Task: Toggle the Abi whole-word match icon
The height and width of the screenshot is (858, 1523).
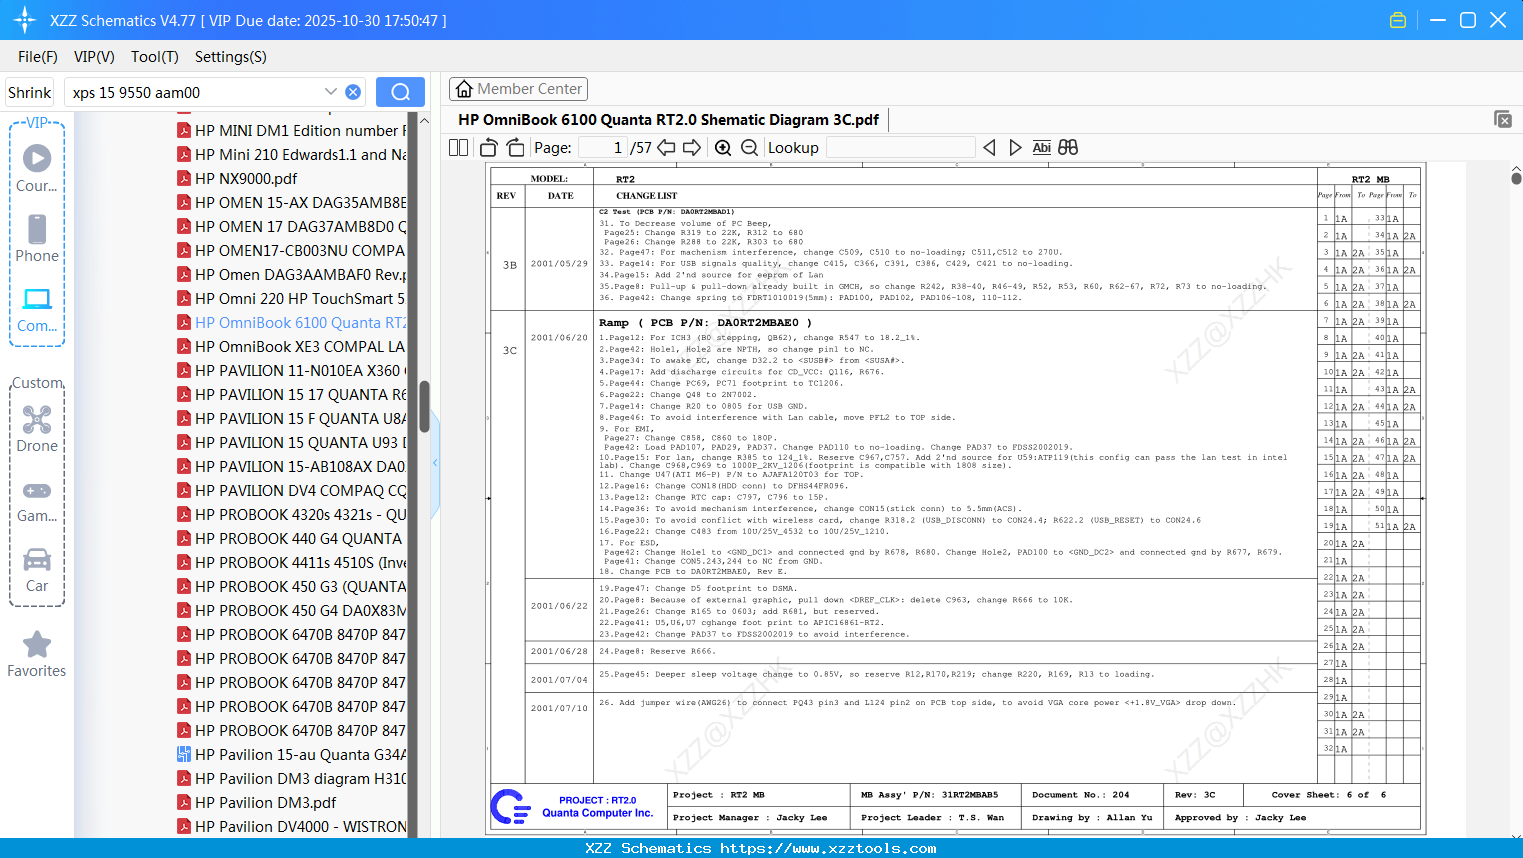Action: [x=1041, y=148]
